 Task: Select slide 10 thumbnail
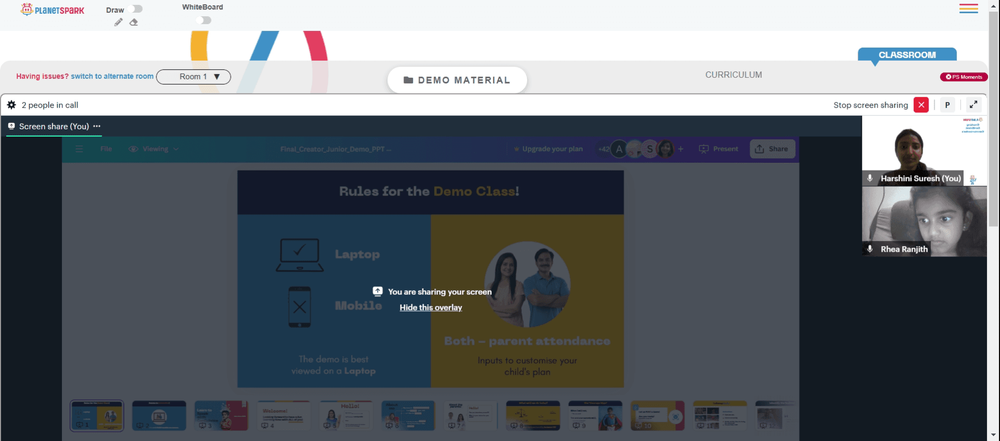click(658, 415)
